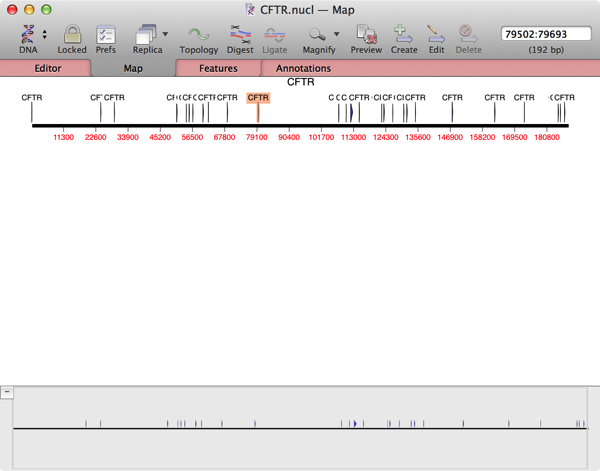Click the Edit pencil icon
Viewport: 600px width, 471px height.
[x=436, y=34]
